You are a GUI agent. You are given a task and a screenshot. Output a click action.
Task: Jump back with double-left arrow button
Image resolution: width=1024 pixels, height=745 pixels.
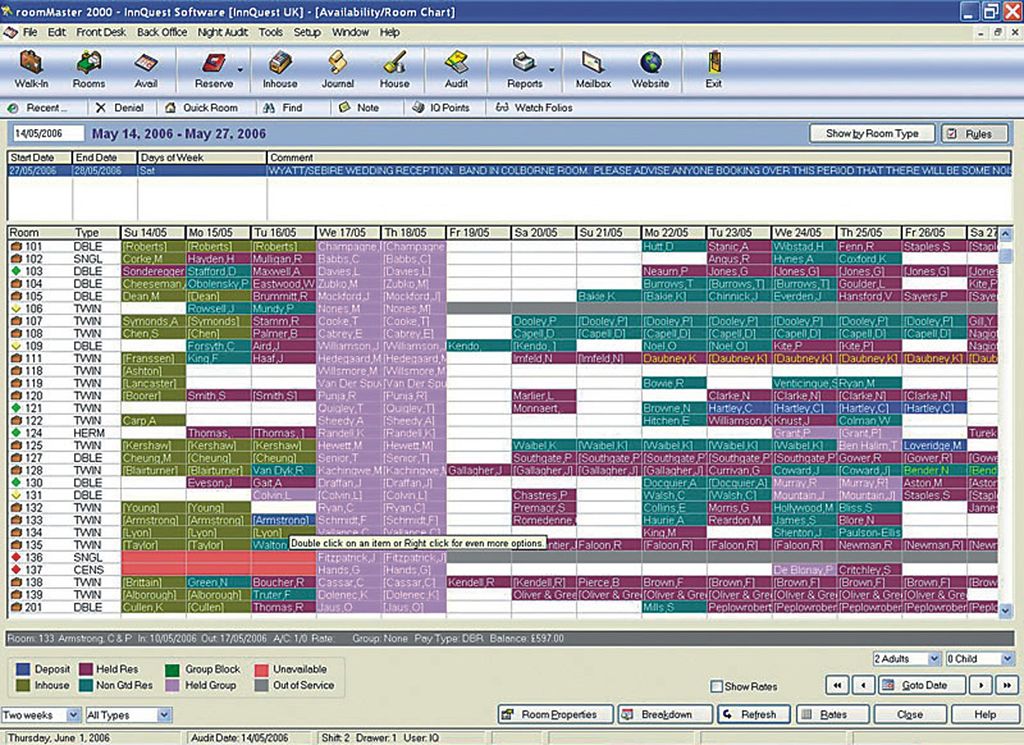(x=837, y=685)
